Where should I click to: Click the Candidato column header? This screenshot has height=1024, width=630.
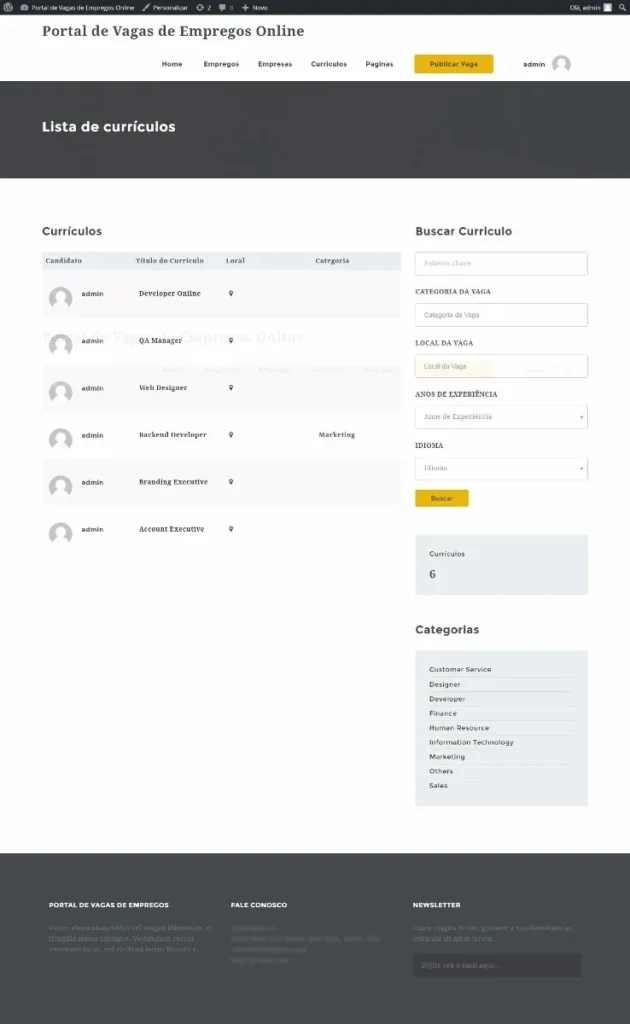[63, 261]
